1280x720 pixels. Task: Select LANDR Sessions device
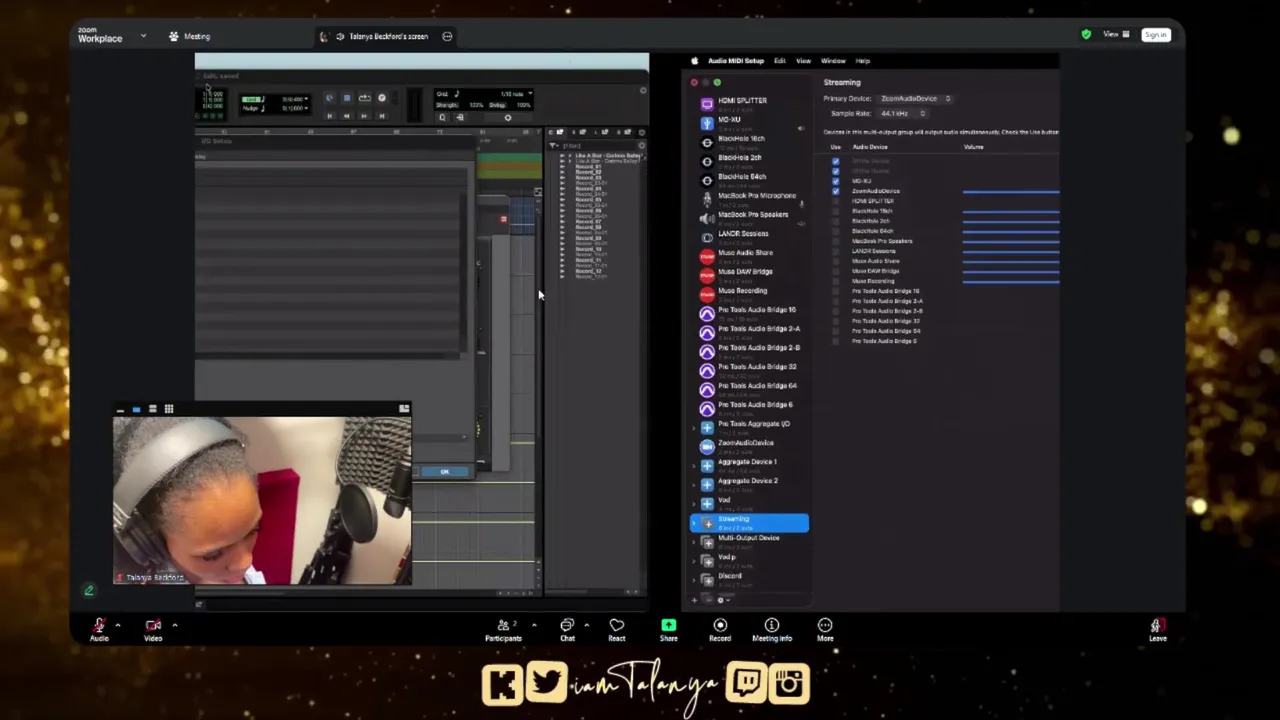tap(748, 237)
